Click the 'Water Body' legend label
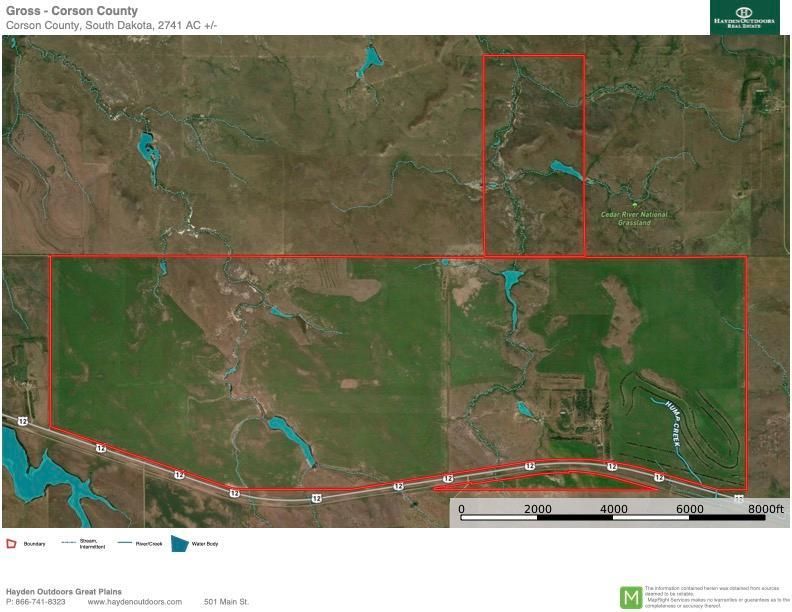792x612 pixels. click(205, 544)
